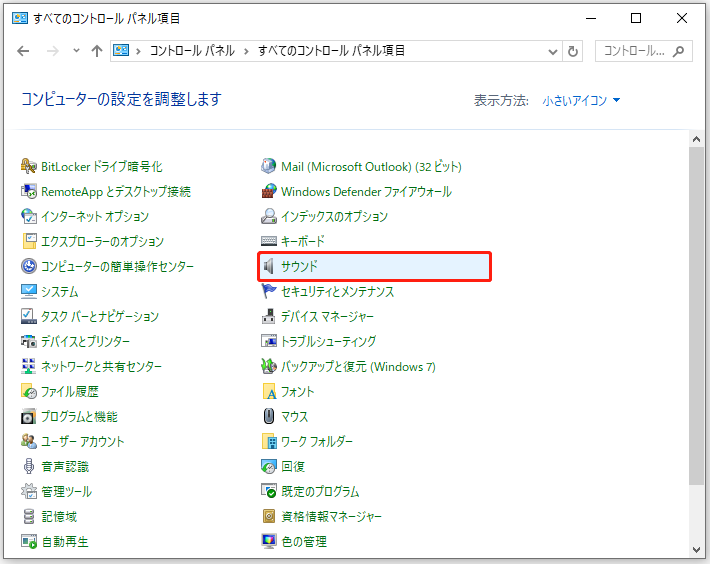Open the インターネット オプション globe icon
710x564 pixels.
(29, 216)
